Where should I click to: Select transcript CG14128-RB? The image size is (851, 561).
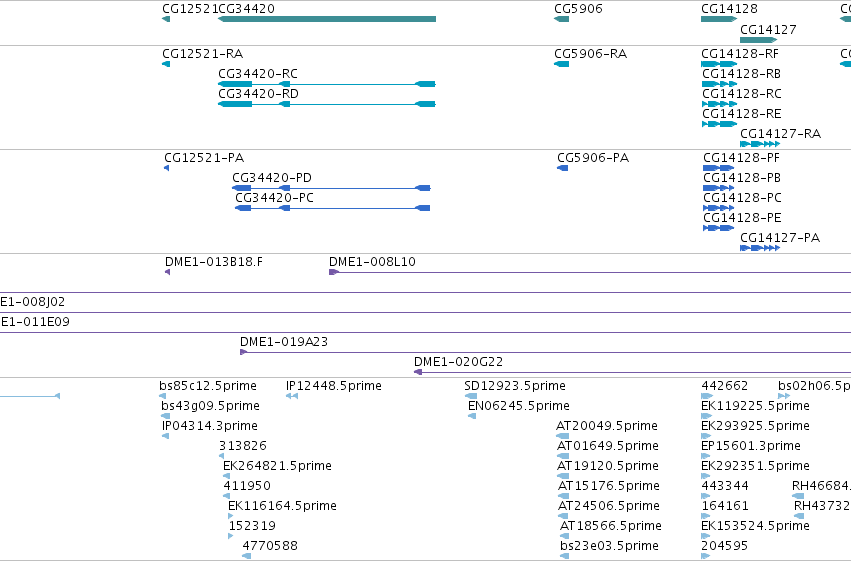pyautogui.click(x=719, y=84)
